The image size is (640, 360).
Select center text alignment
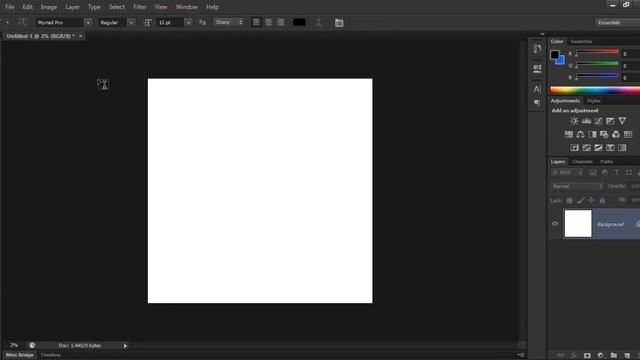pyautogui.click(x=268, y=22)
